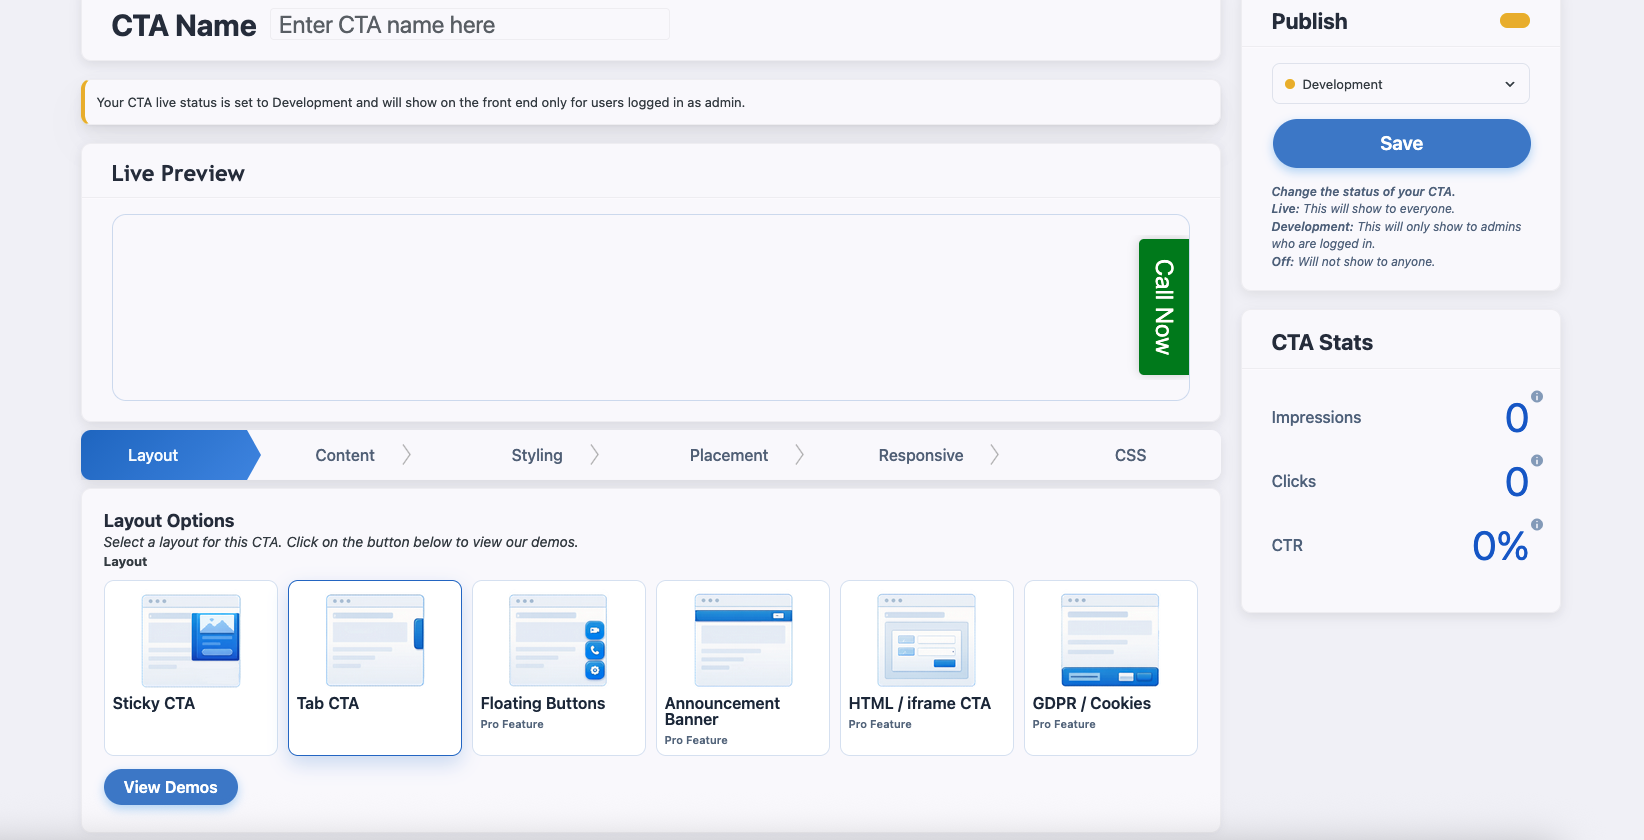Click the green Call Now preview tab
The image size is (1644, 840).
click(1163, 307)
